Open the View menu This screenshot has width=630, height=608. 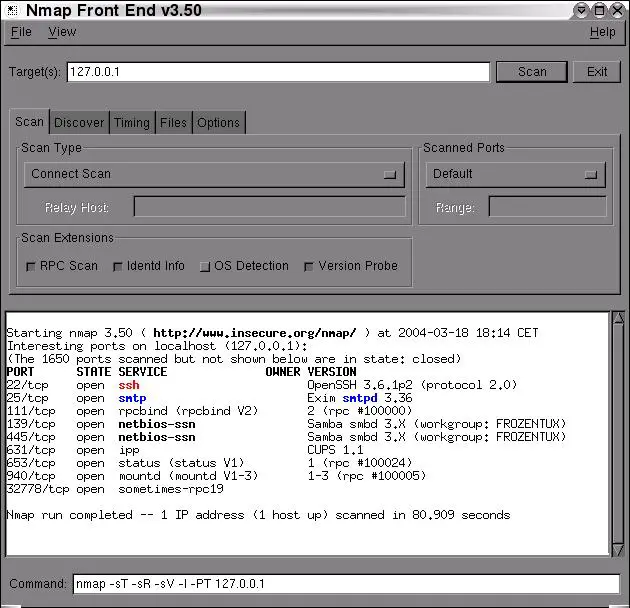coord(62,32)
